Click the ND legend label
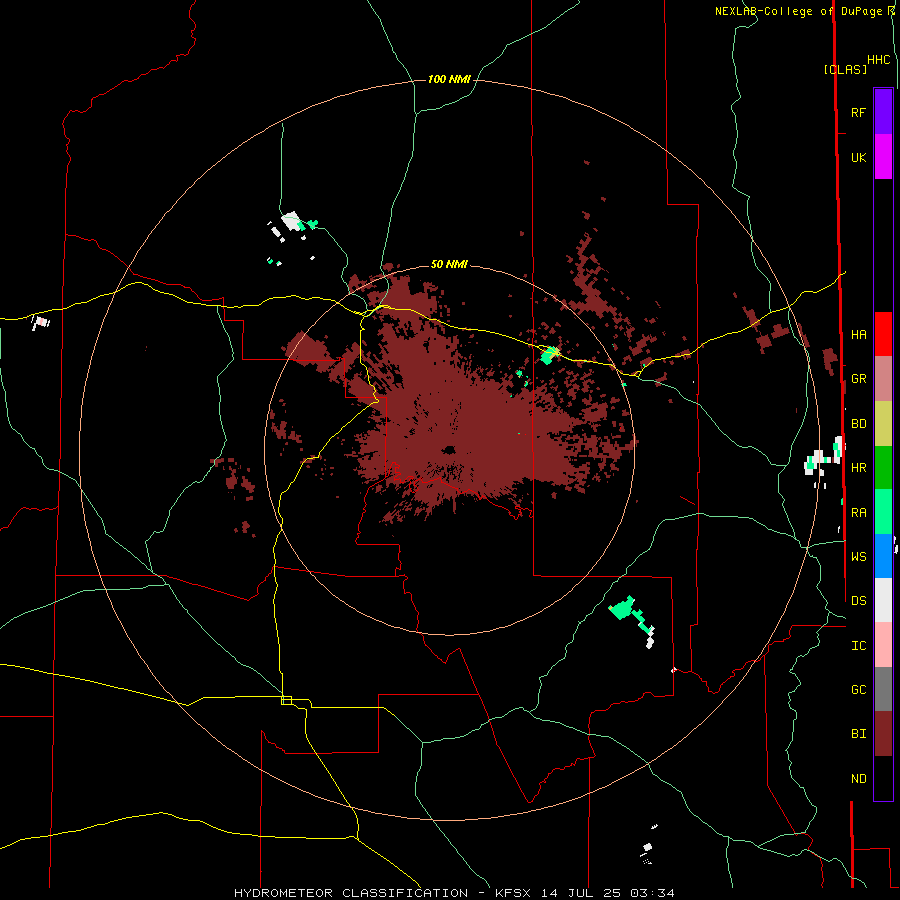900x900 pixels. tap(858, 779)
